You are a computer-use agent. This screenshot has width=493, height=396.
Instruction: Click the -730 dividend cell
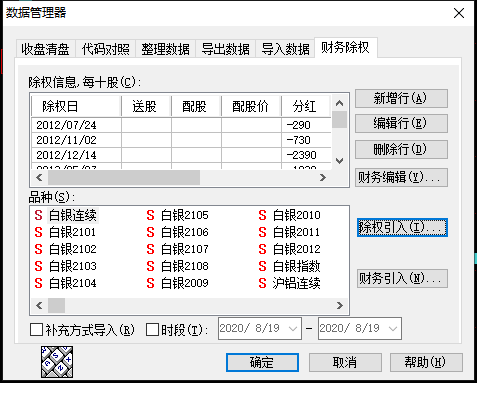tap(306, 140)
